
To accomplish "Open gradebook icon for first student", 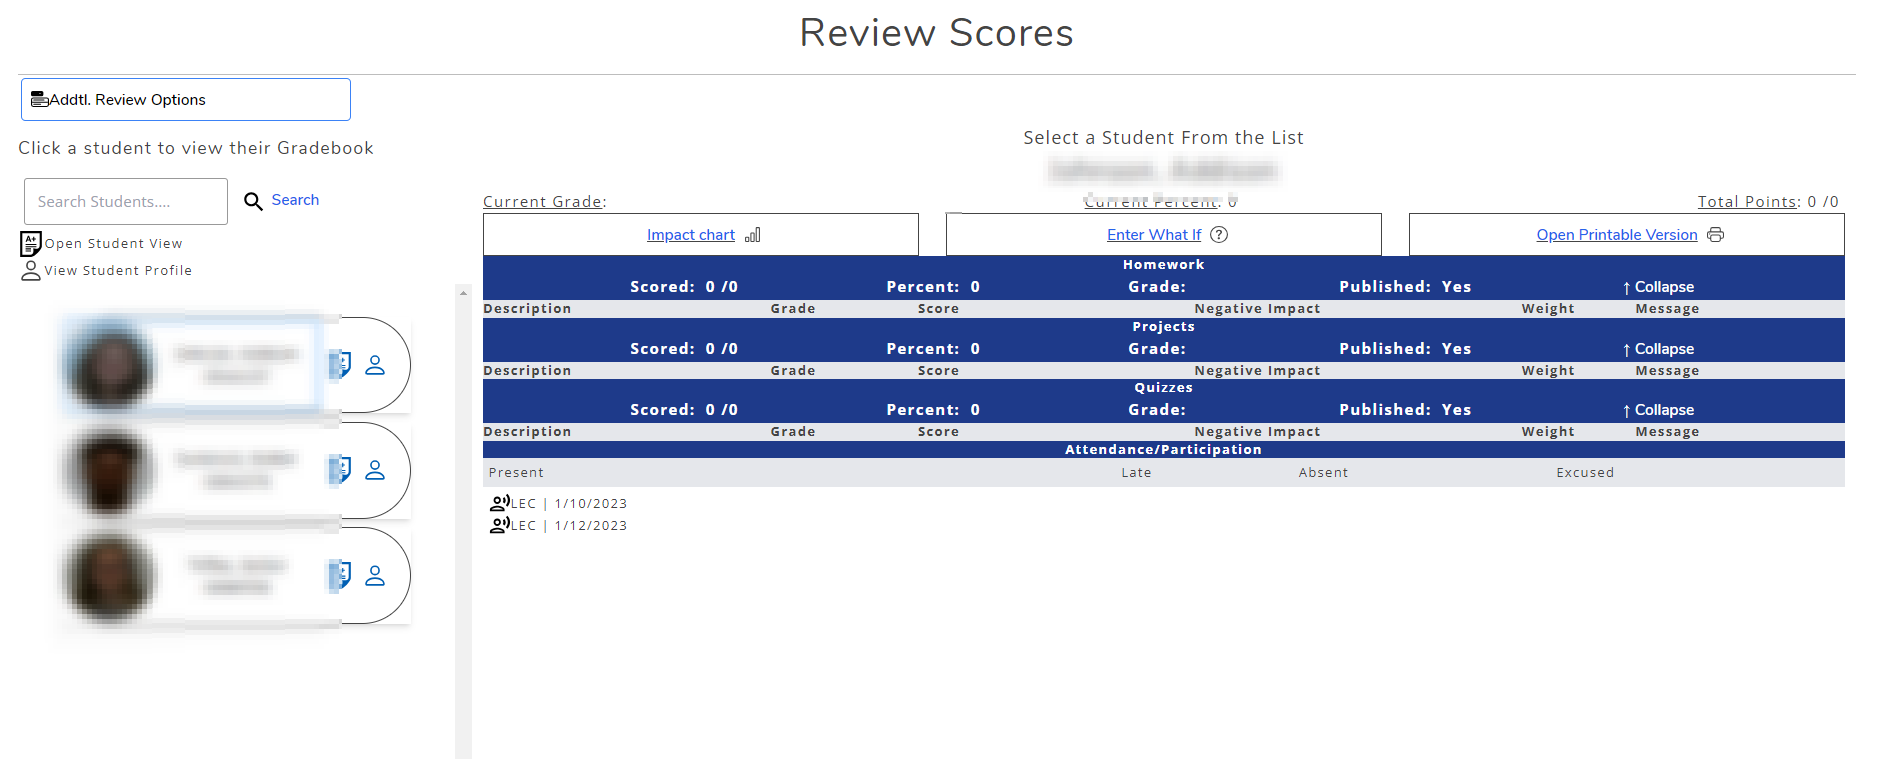I will (340, 365).
